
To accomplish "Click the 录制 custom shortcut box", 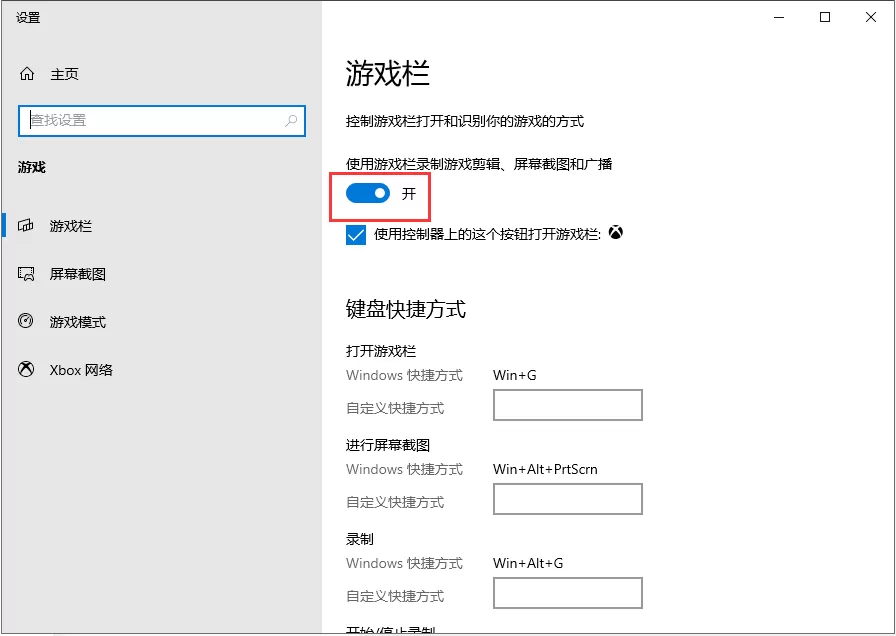I will 567,593.
